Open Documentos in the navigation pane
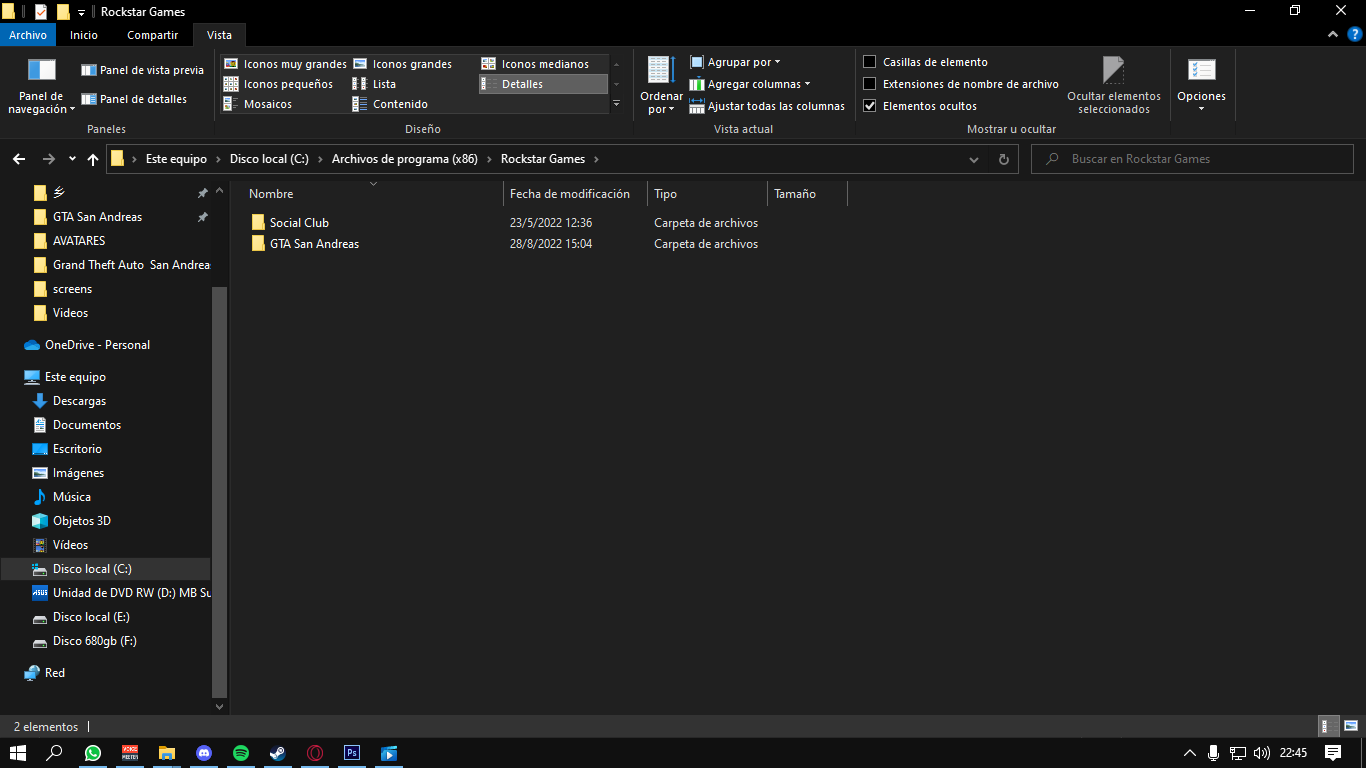 [x=87, y=425]
